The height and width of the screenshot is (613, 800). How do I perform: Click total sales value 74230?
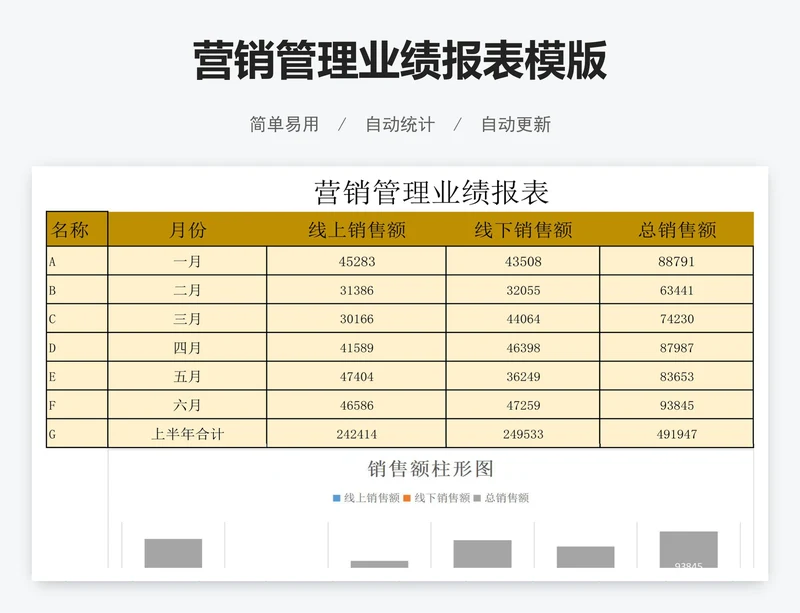pos(677,318)
